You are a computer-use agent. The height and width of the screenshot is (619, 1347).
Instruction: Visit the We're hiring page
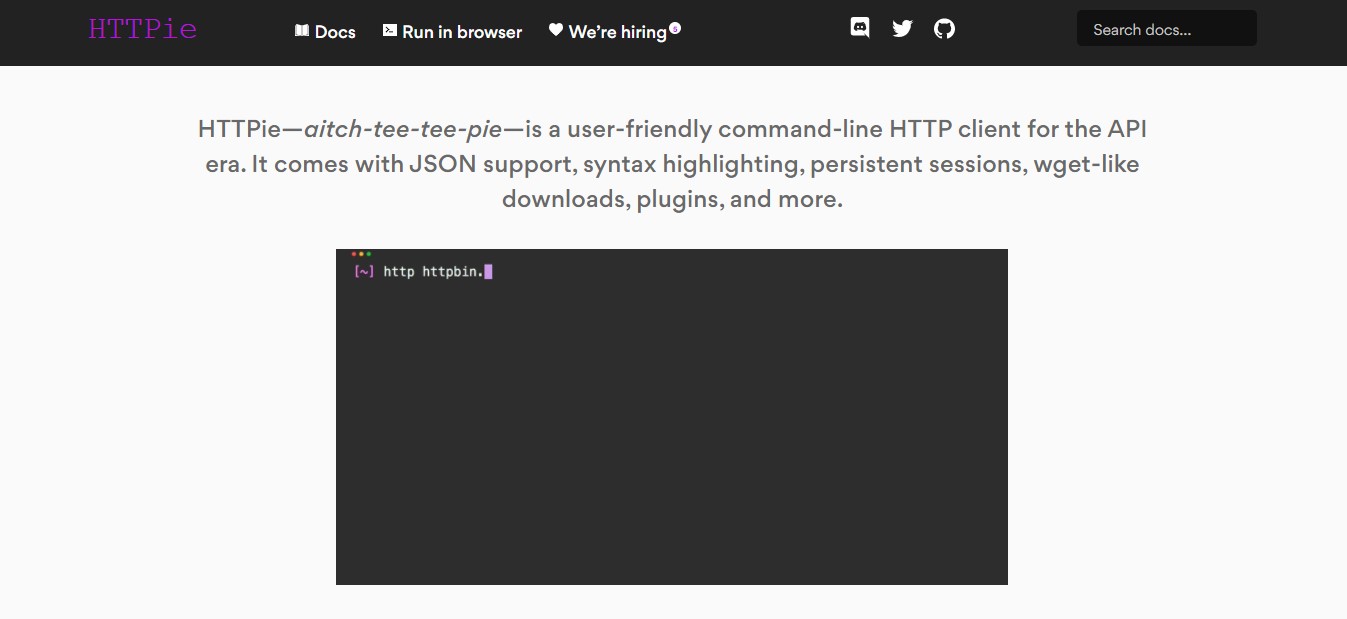[x=614, y=32]
